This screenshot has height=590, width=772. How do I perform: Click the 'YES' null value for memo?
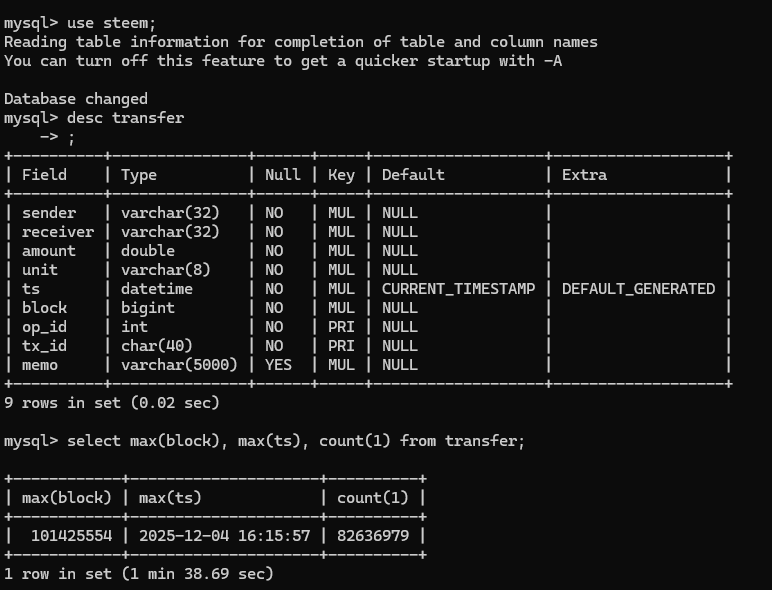click(x=278, y=365)
